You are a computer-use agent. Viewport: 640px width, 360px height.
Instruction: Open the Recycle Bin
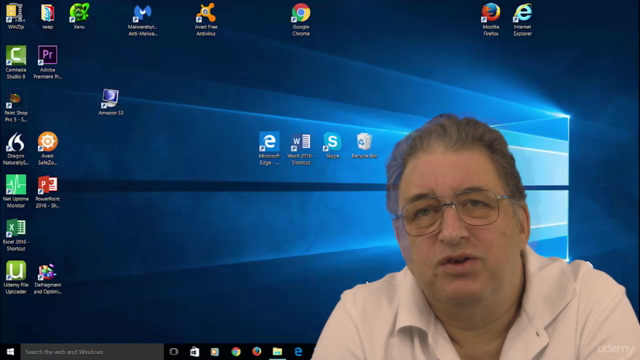(x=364, y=145)
